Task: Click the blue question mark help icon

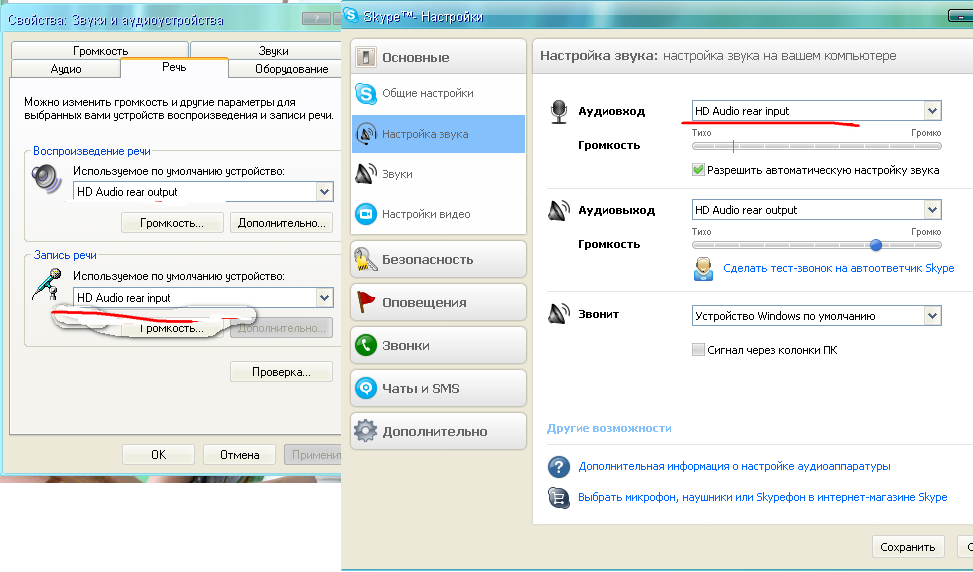Action: (x=558, y=467)
